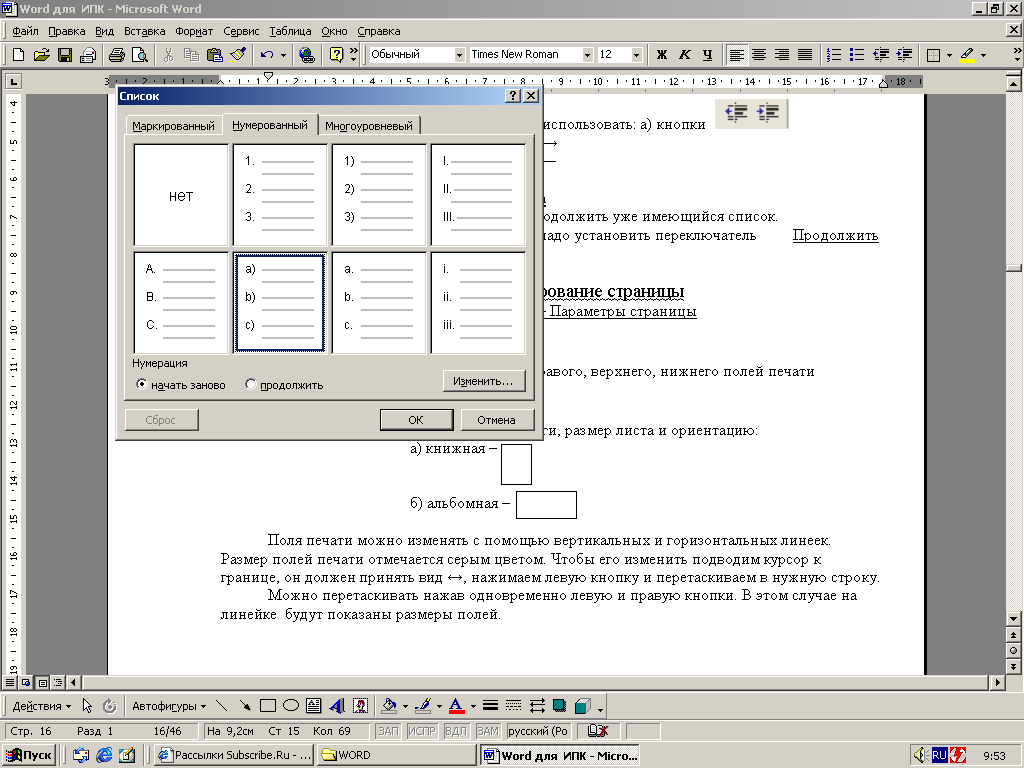Screen dimensions: 1024x768
Task: Click the WORD folder taskbar button
Action: pyautogui.click(x=396, y=755)
